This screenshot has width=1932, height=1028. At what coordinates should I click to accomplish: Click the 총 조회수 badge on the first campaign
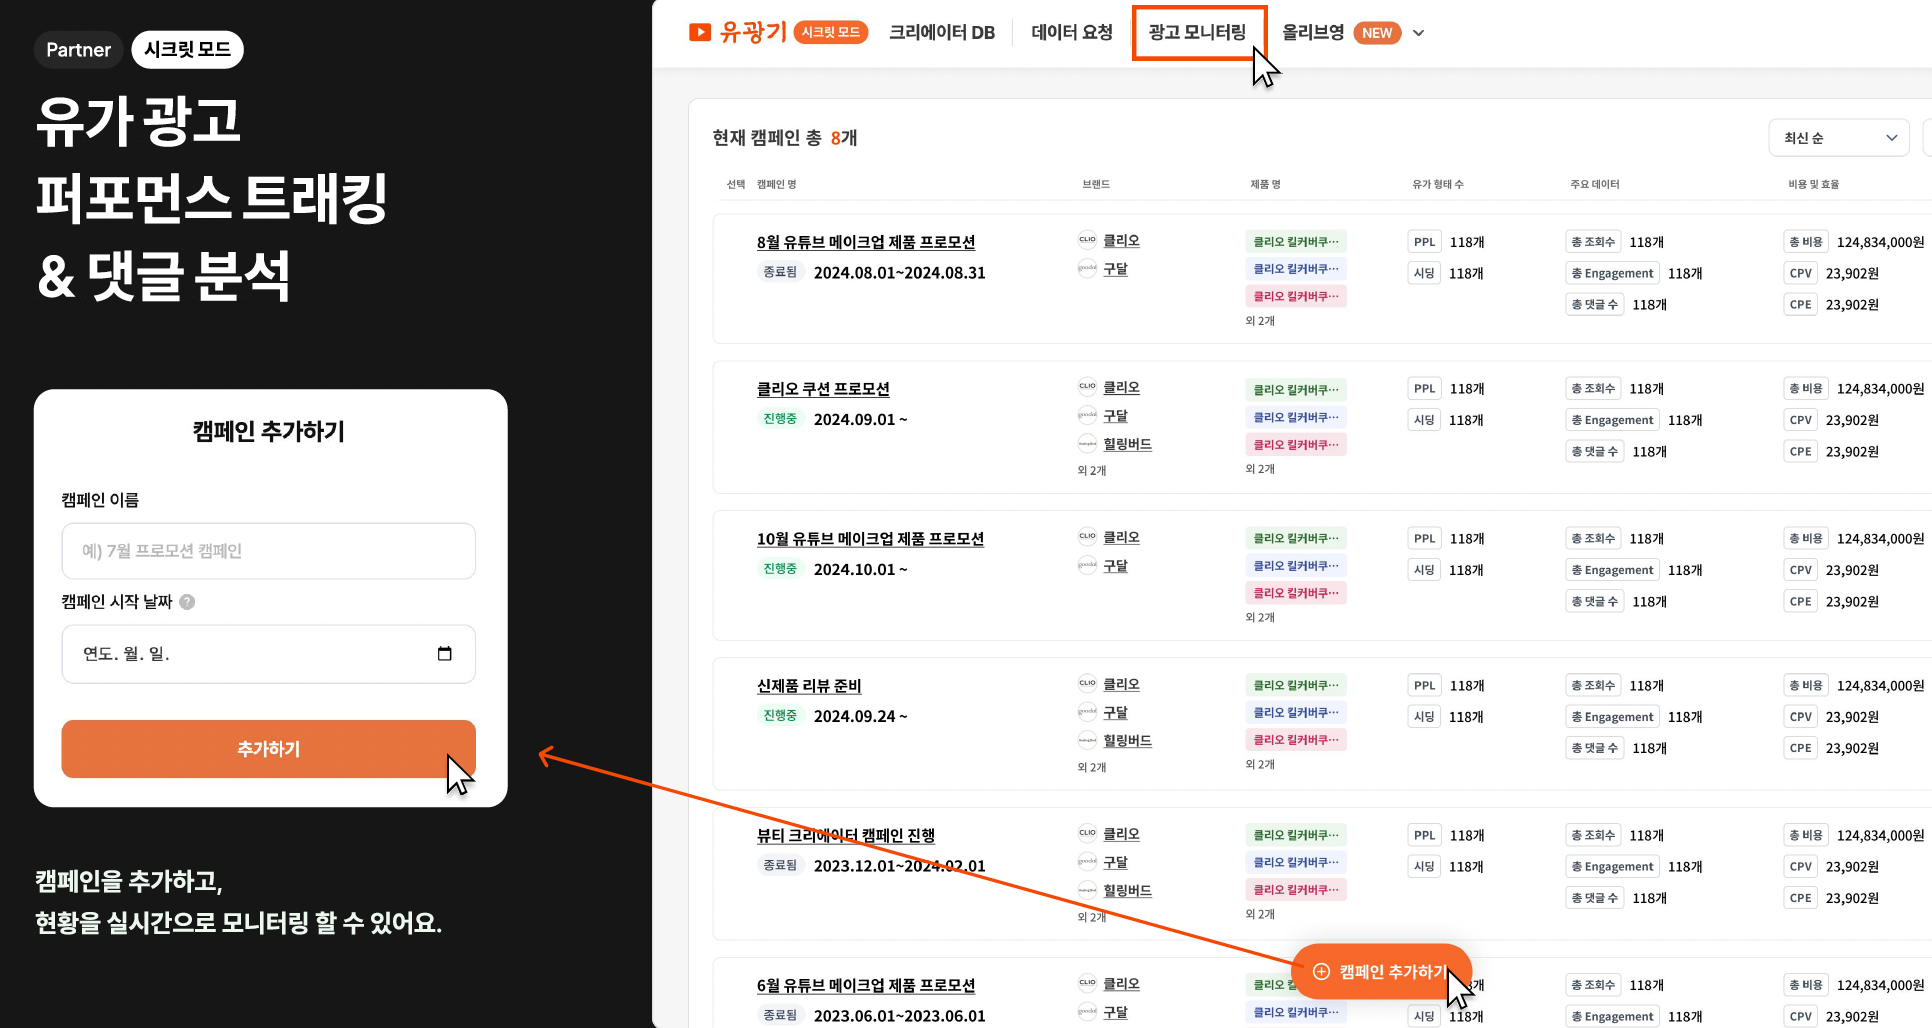point(1592,241)
